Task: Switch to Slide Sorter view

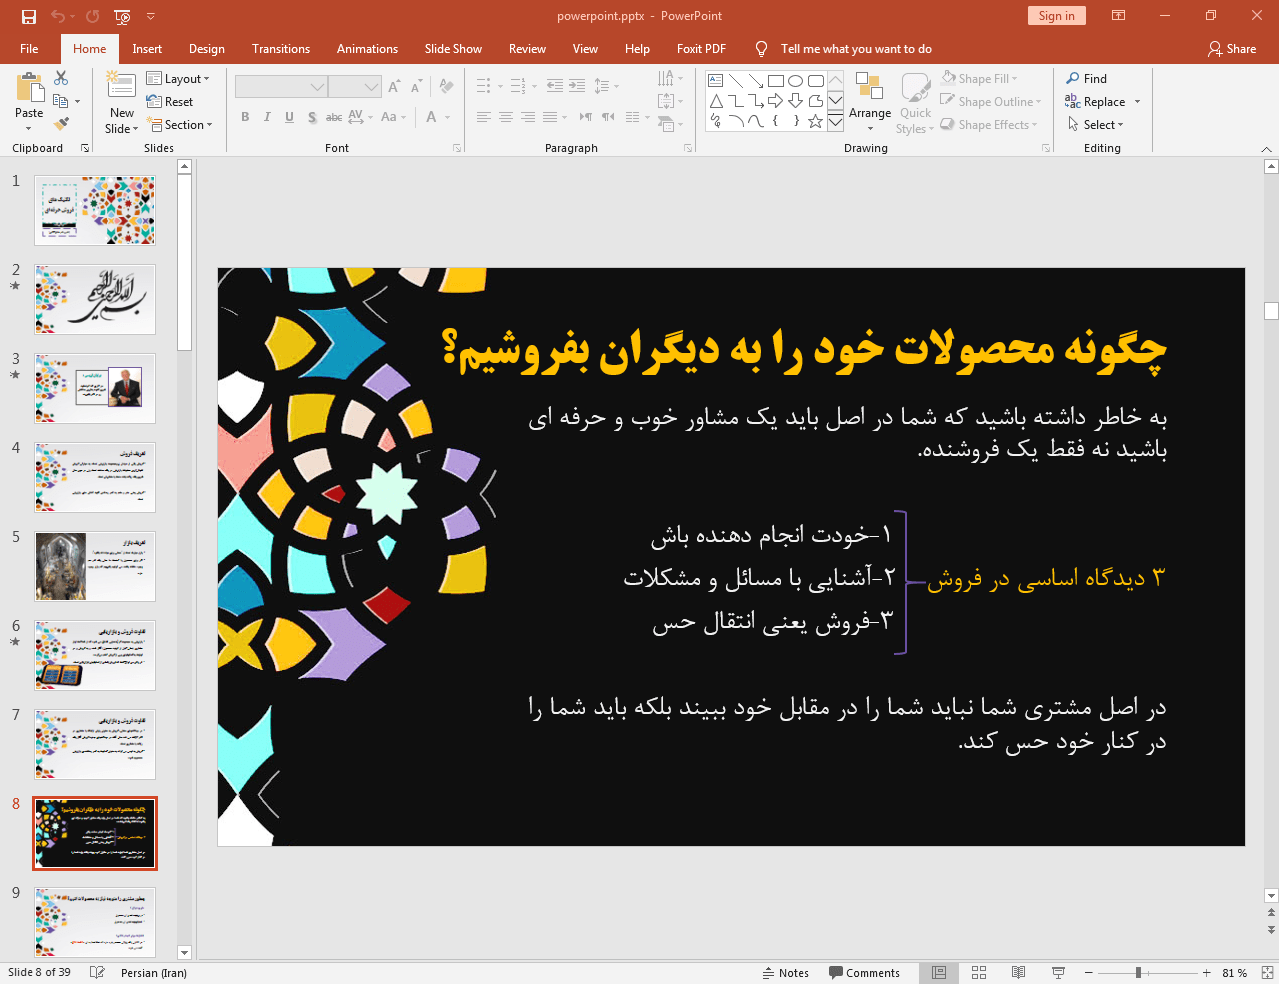Action: coord(979,973)
